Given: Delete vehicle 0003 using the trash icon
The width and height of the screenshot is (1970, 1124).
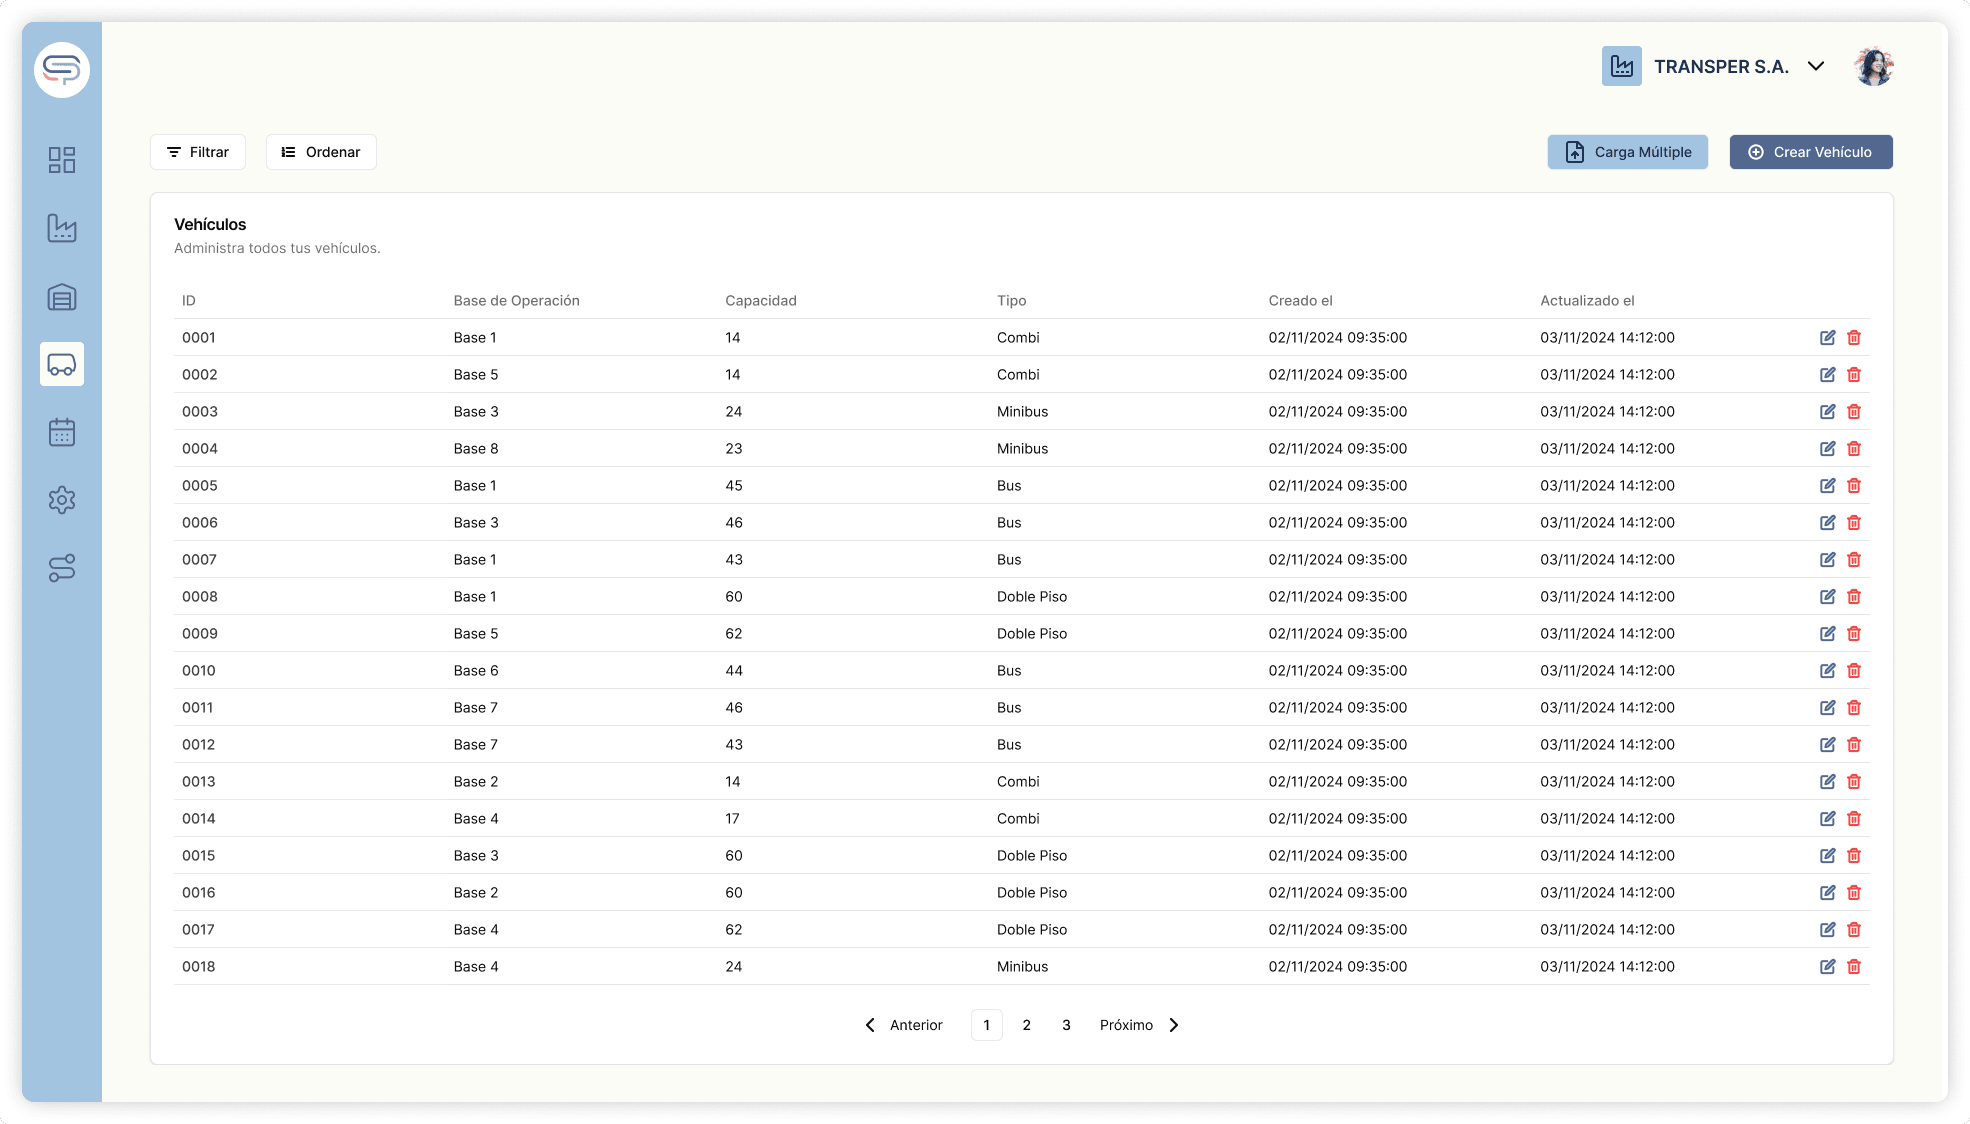Looking at the screenshot, I should point(1855,411).
